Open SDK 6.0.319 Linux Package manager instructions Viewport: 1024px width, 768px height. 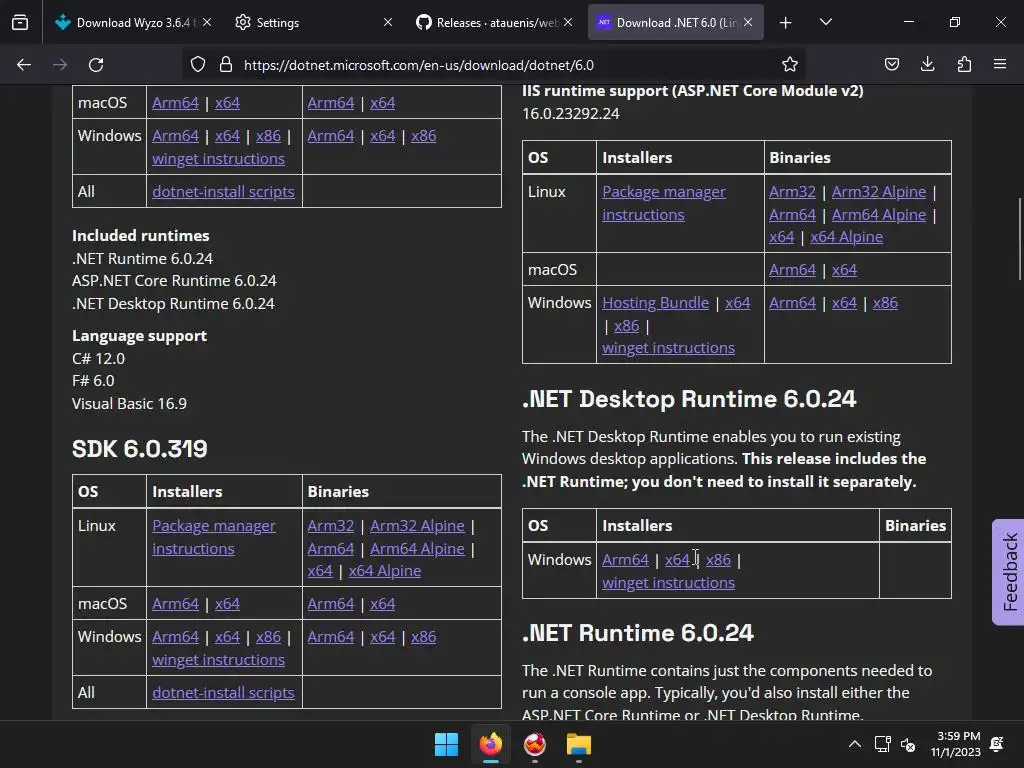[x=214, y=537]
